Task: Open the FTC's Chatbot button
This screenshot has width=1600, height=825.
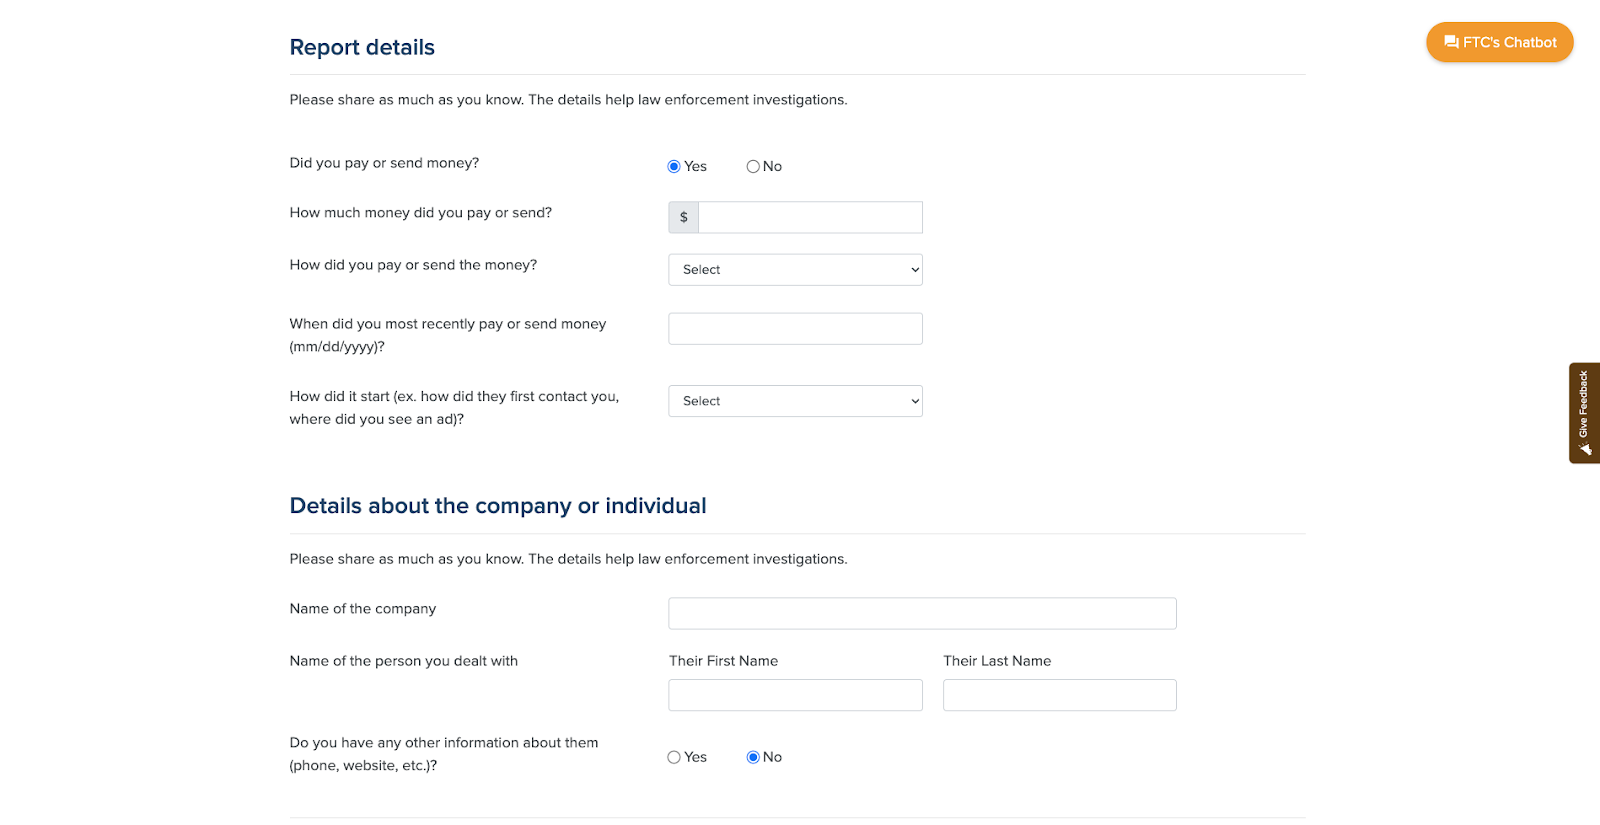Action: point(1499,42)
